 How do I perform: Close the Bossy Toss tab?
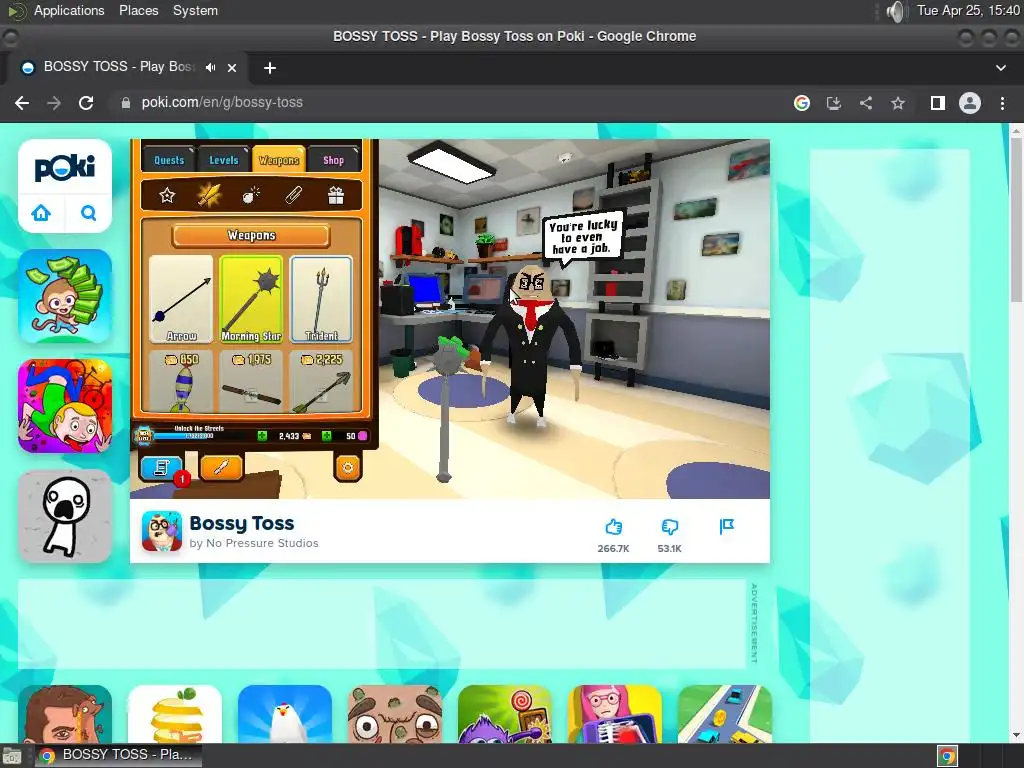point(232,68)
